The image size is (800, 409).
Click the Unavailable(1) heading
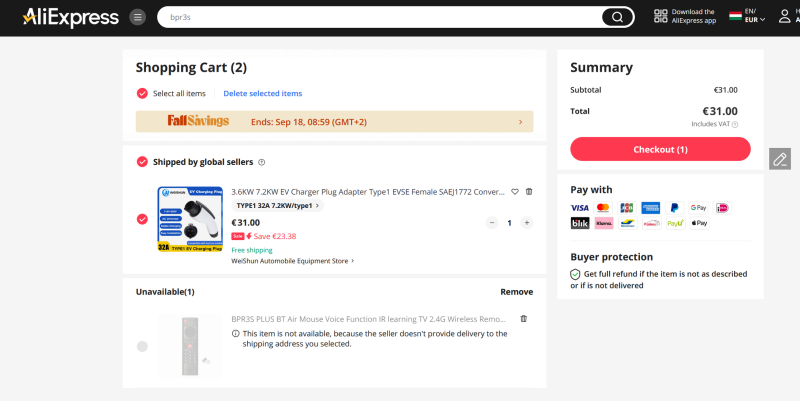pos(165,292)
